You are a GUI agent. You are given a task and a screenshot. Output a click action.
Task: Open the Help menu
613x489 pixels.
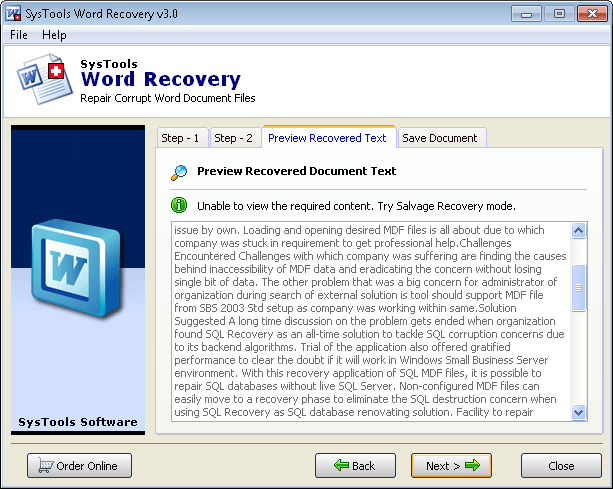pos(54,35)
